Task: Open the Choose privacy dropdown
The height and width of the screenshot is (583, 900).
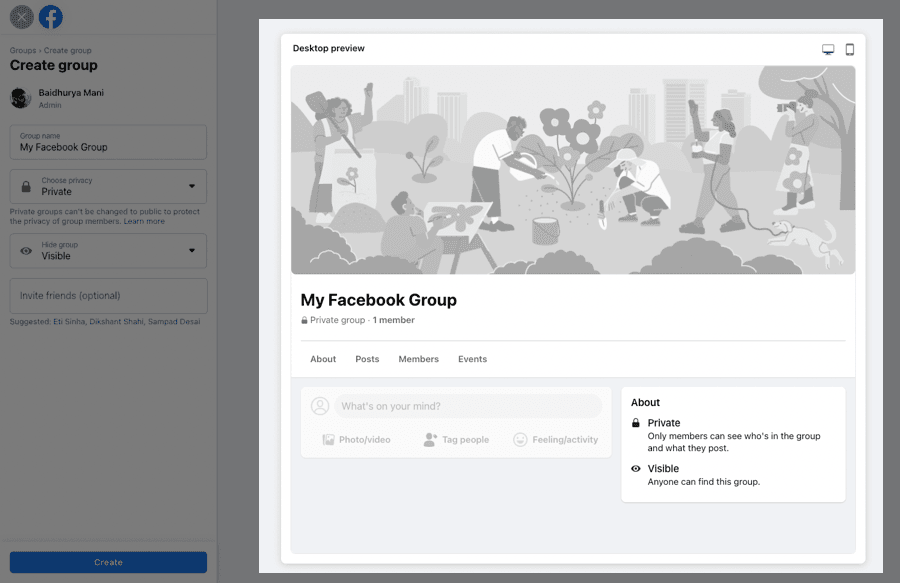Action: 108,187
